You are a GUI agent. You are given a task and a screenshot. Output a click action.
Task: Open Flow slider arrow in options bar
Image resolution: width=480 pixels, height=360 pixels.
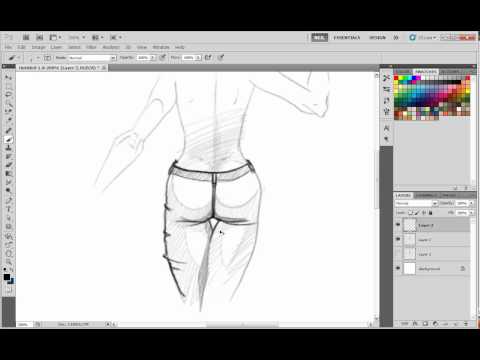point(198,58)
